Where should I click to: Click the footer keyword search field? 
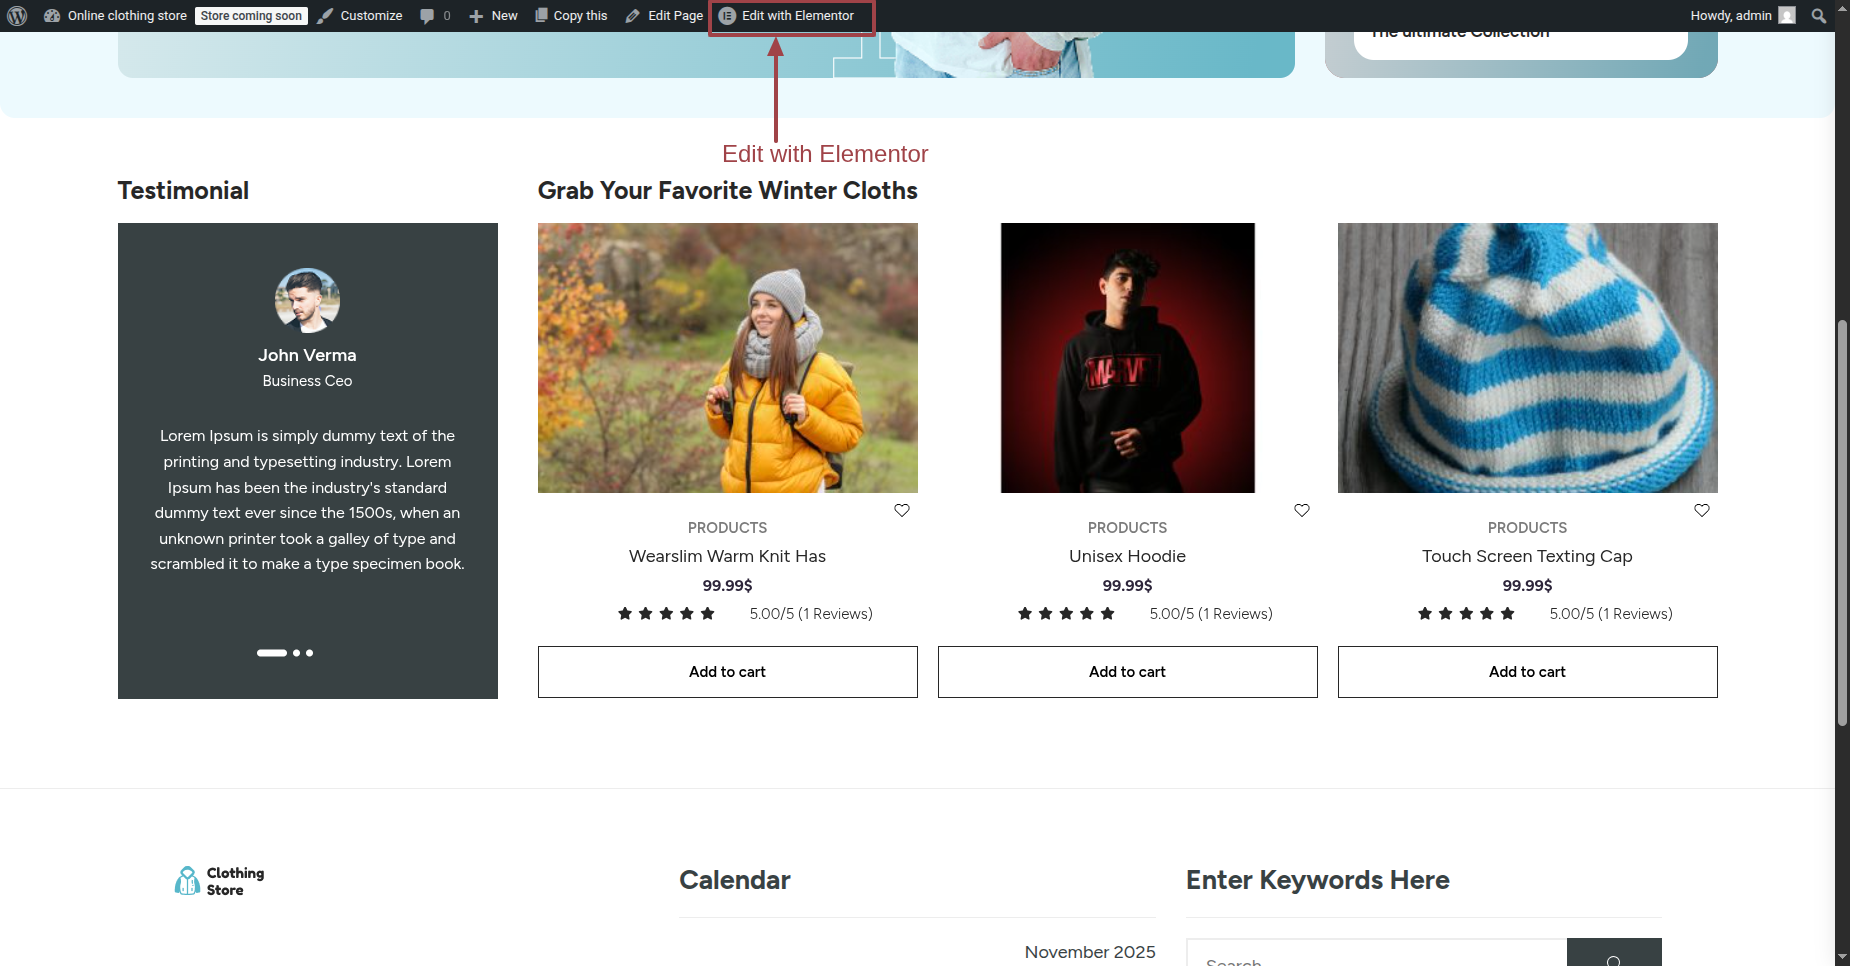click(1376, 953)
